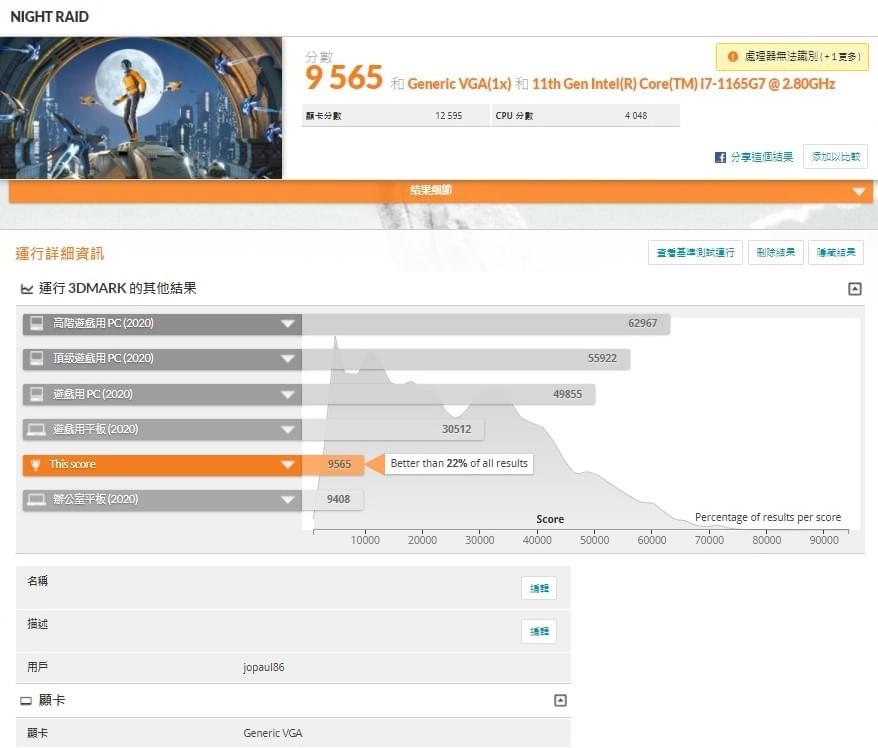Expand the 辦公室平板 (2020) dropdown arrow
Viewport: 878px width, 748px height.
point(287,500)
